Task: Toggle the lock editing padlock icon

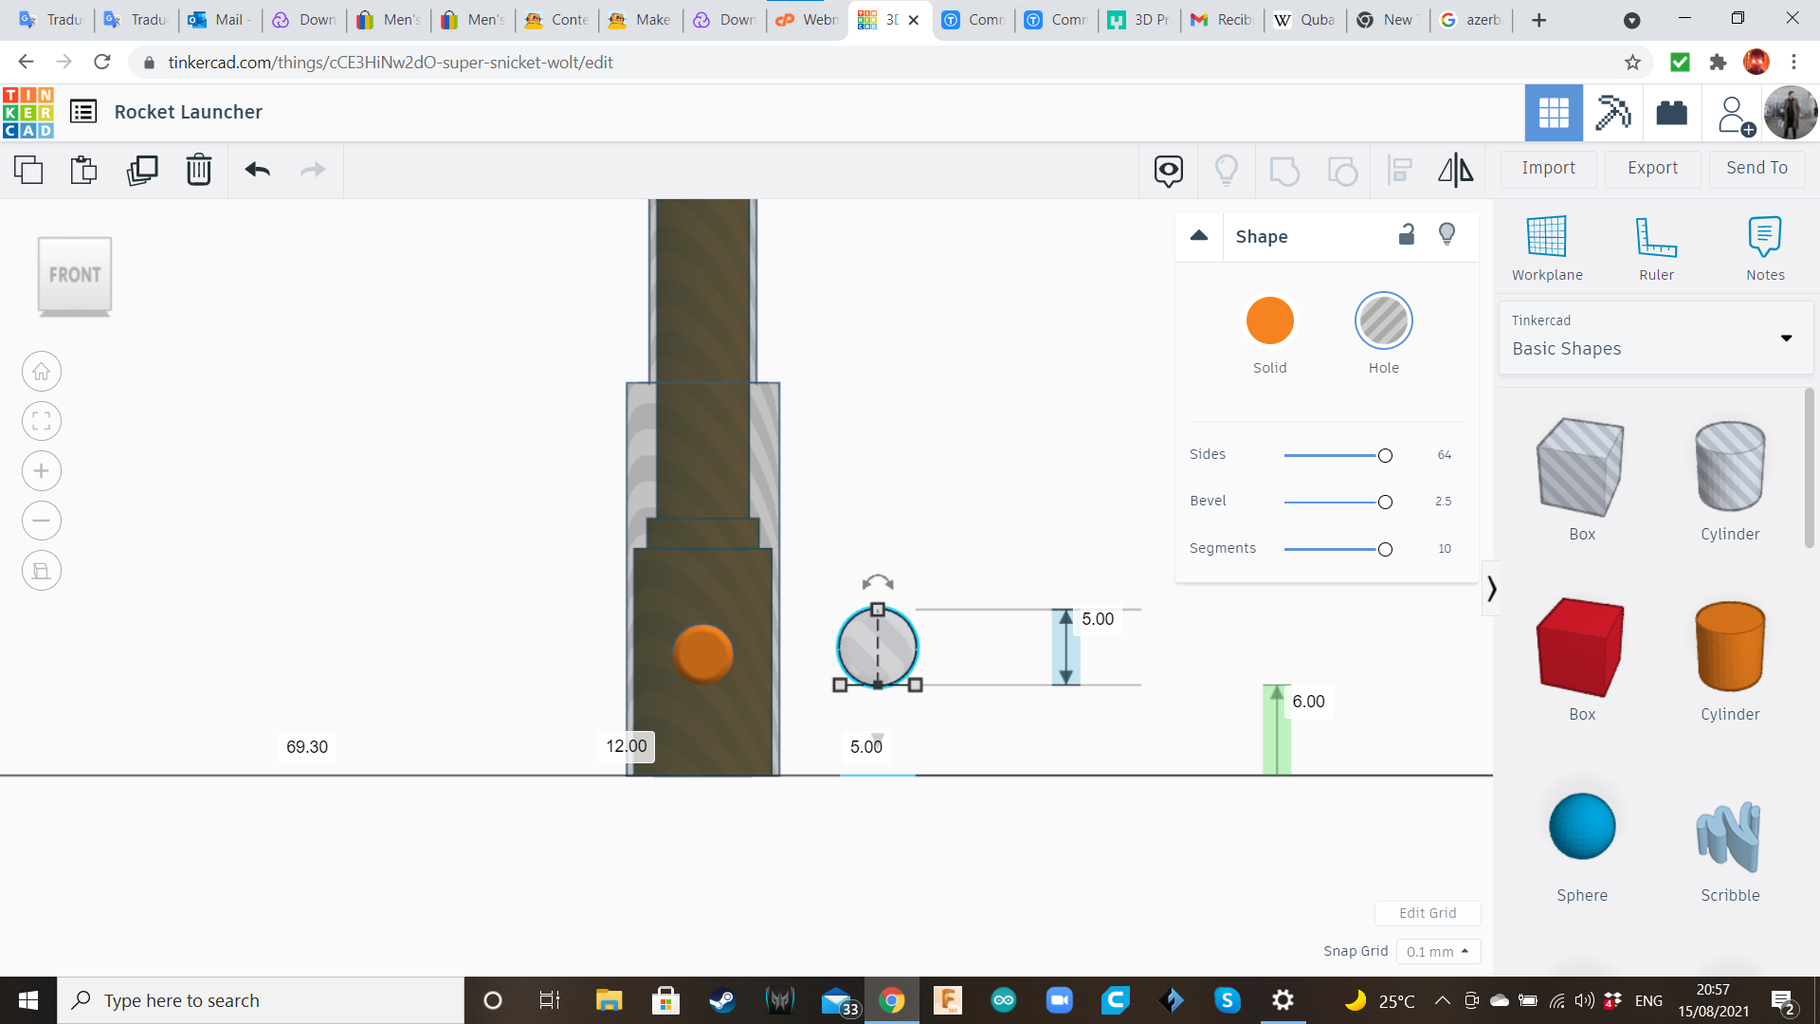Action: click(x=1406, y=235)
